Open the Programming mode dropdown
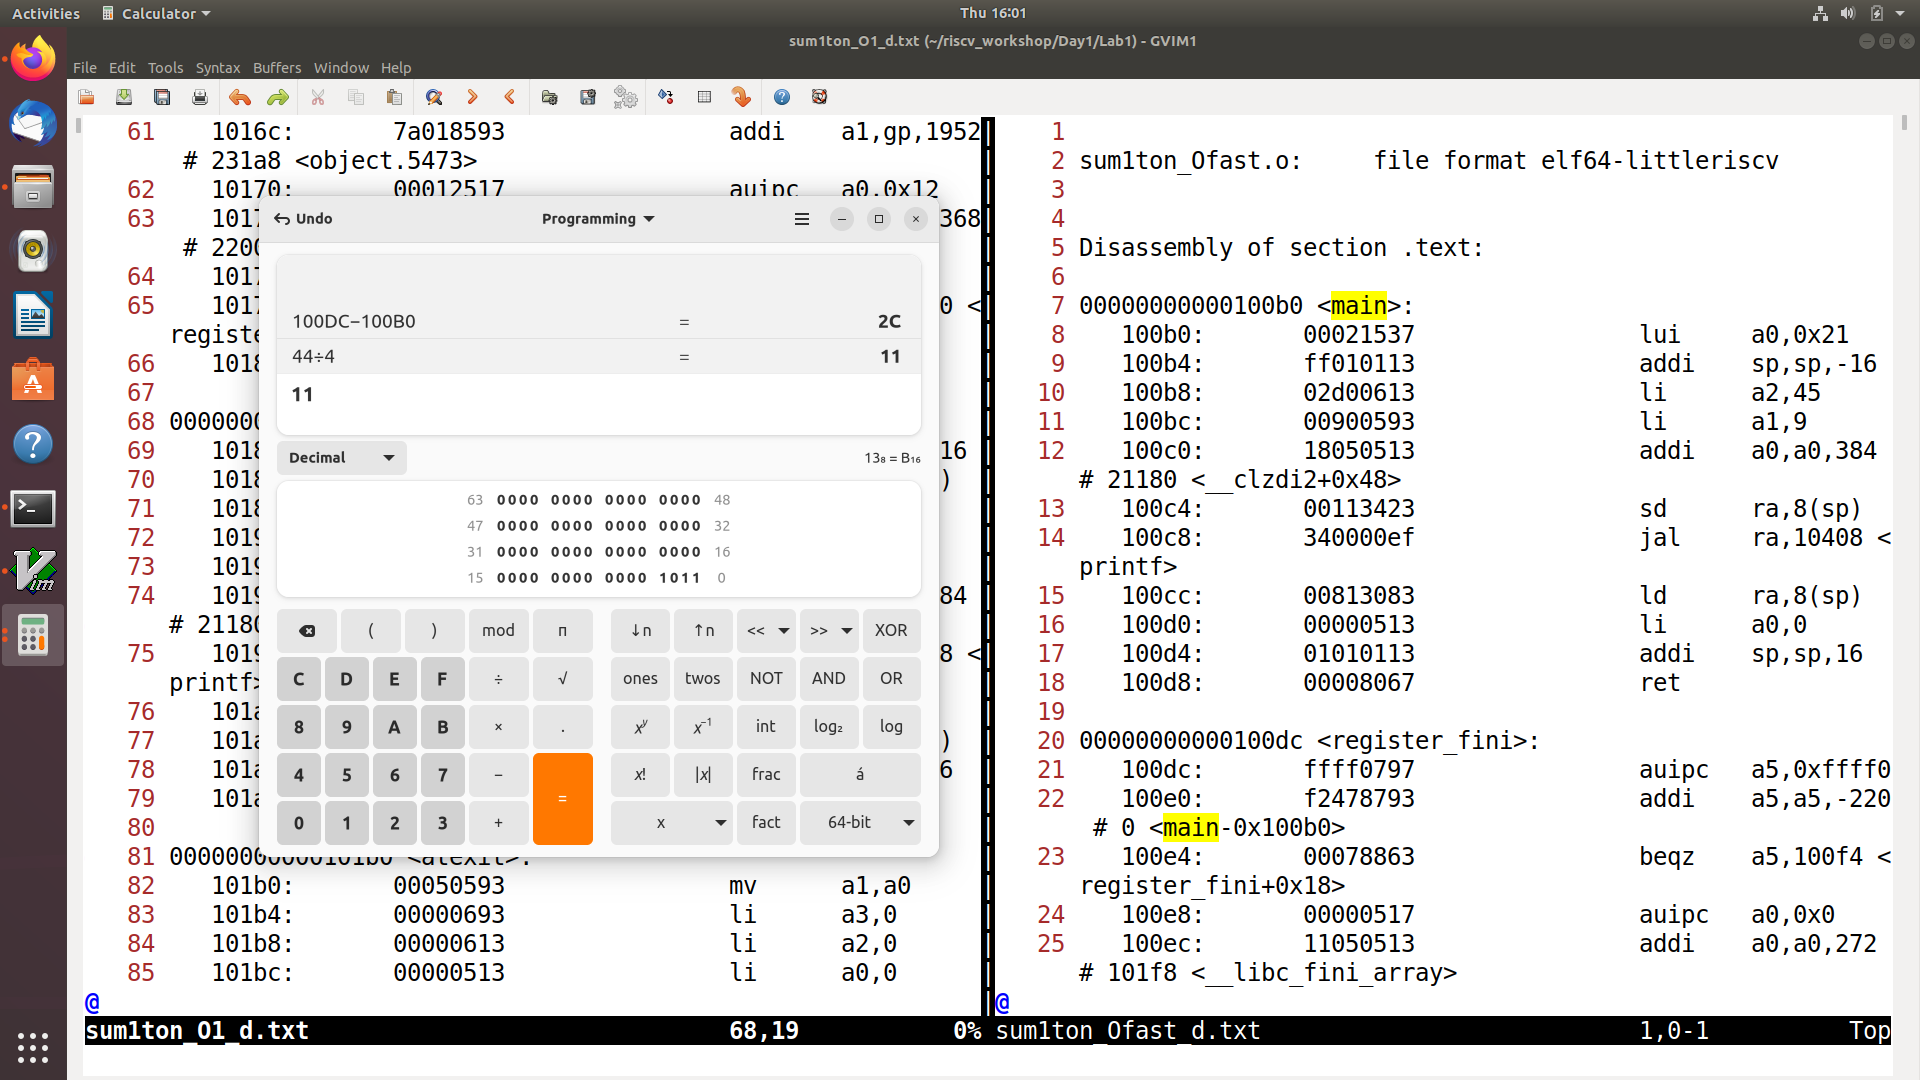This screenshot has width=1920, height=1080. 597,219
